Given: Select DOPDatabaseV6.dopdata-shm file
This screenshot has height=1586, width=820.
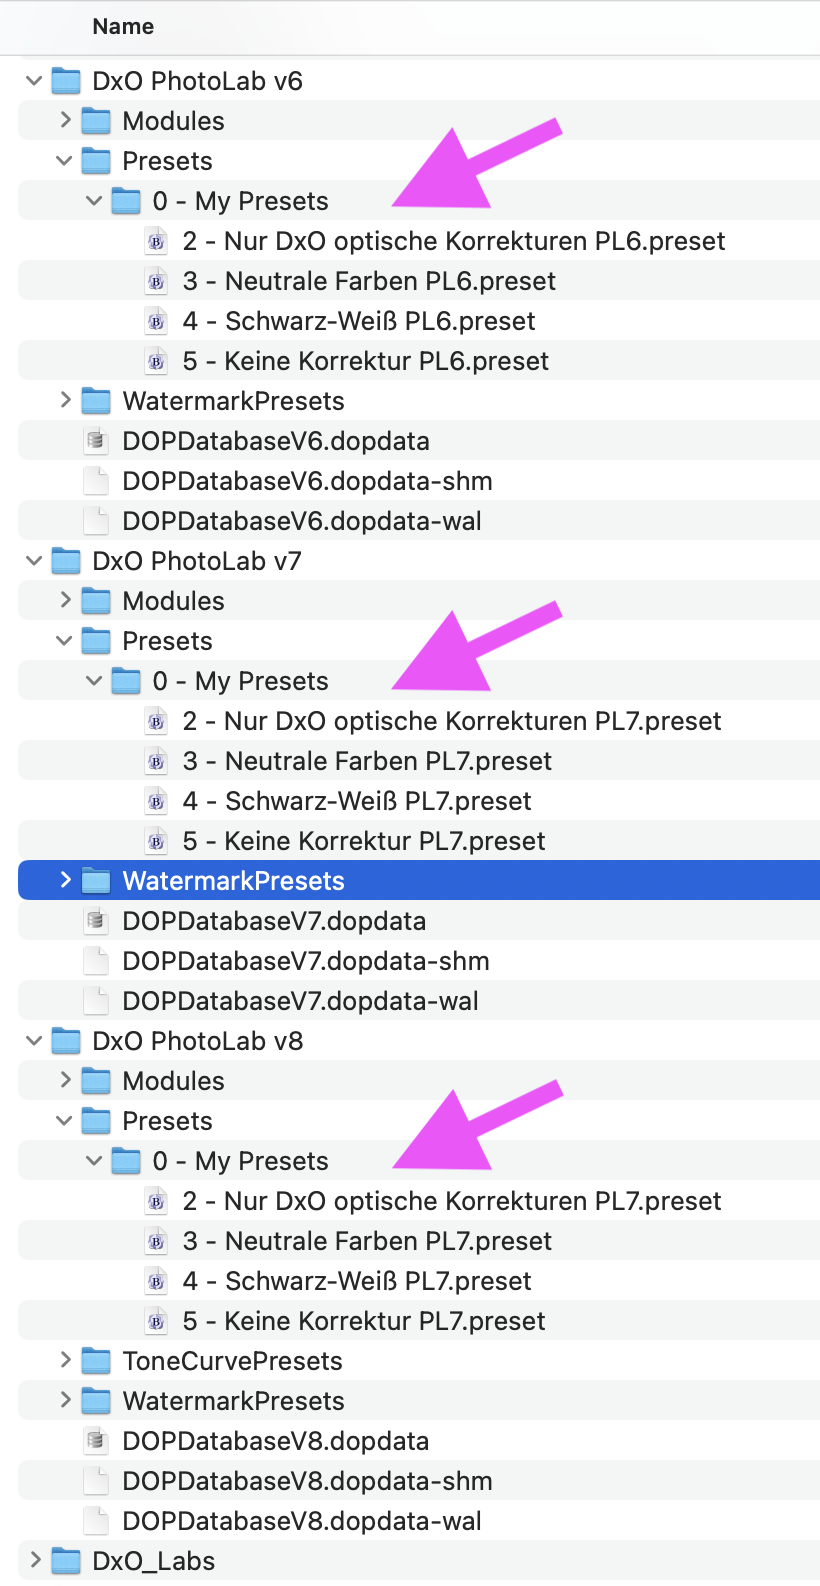Looking at the screenshot, I should pyautogui.click(x=307, y=481).
